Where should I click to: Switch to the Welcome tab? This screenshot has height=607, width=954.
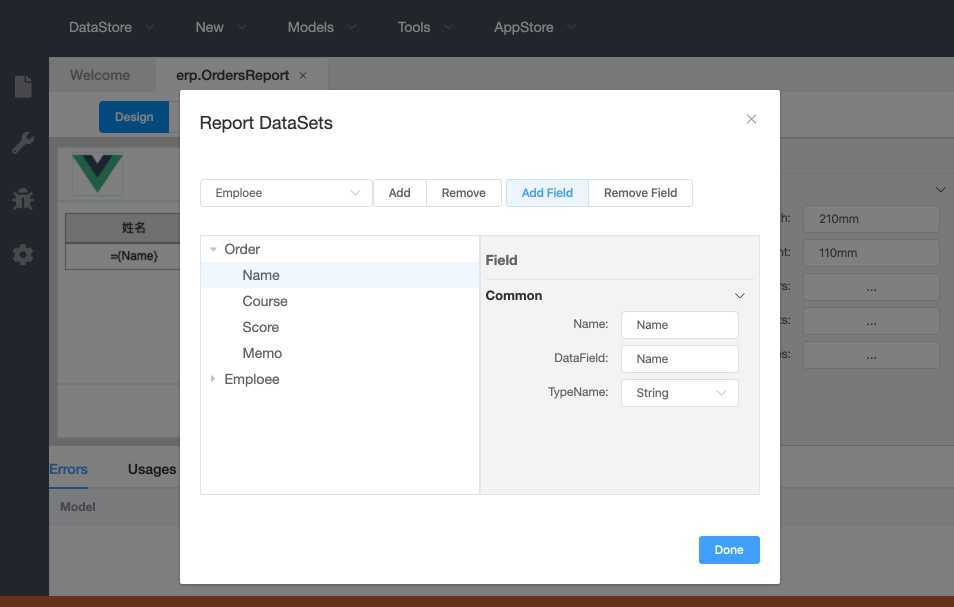(100, 75)
